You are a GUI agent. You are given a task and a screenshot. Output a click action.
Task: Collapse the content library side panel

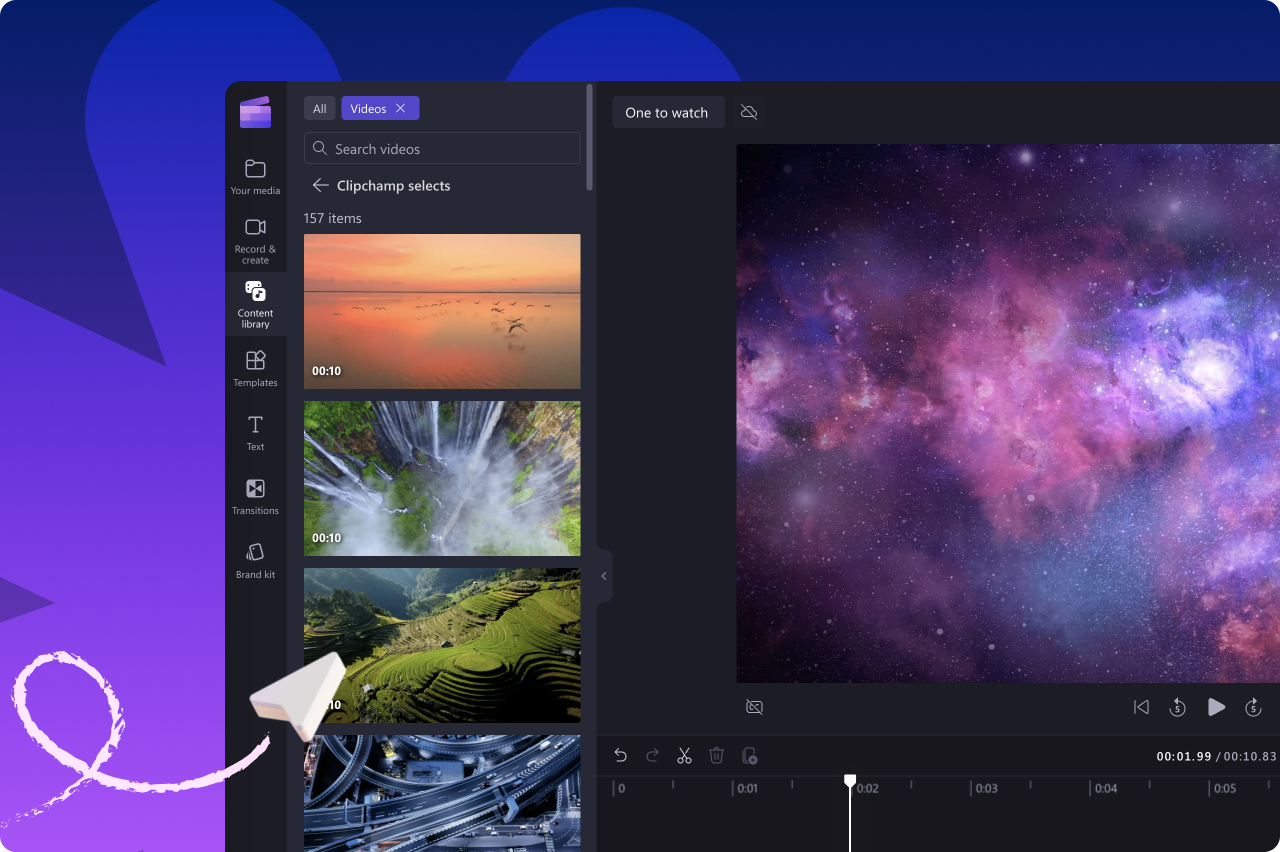coord(603,576)
